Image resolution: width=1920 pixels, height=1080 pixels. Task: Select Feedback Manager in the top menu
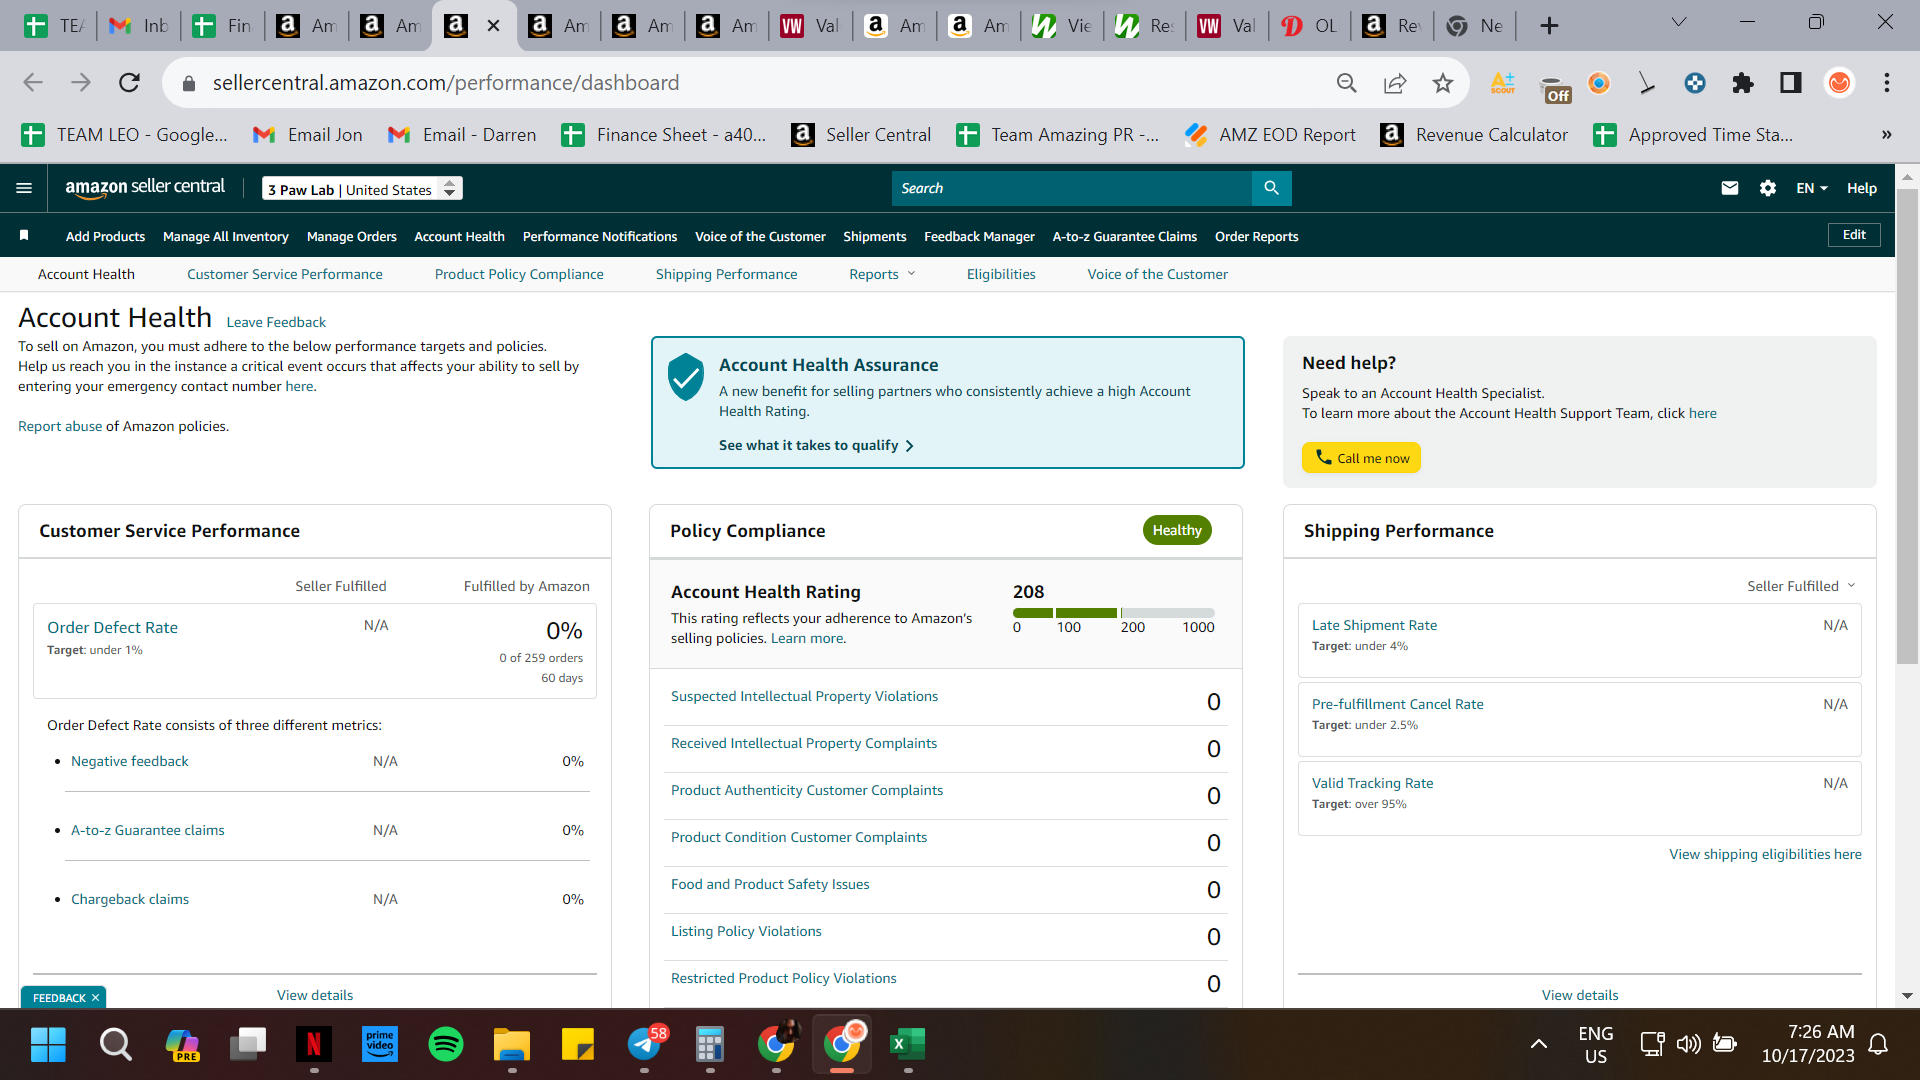(x=979, y=236)
